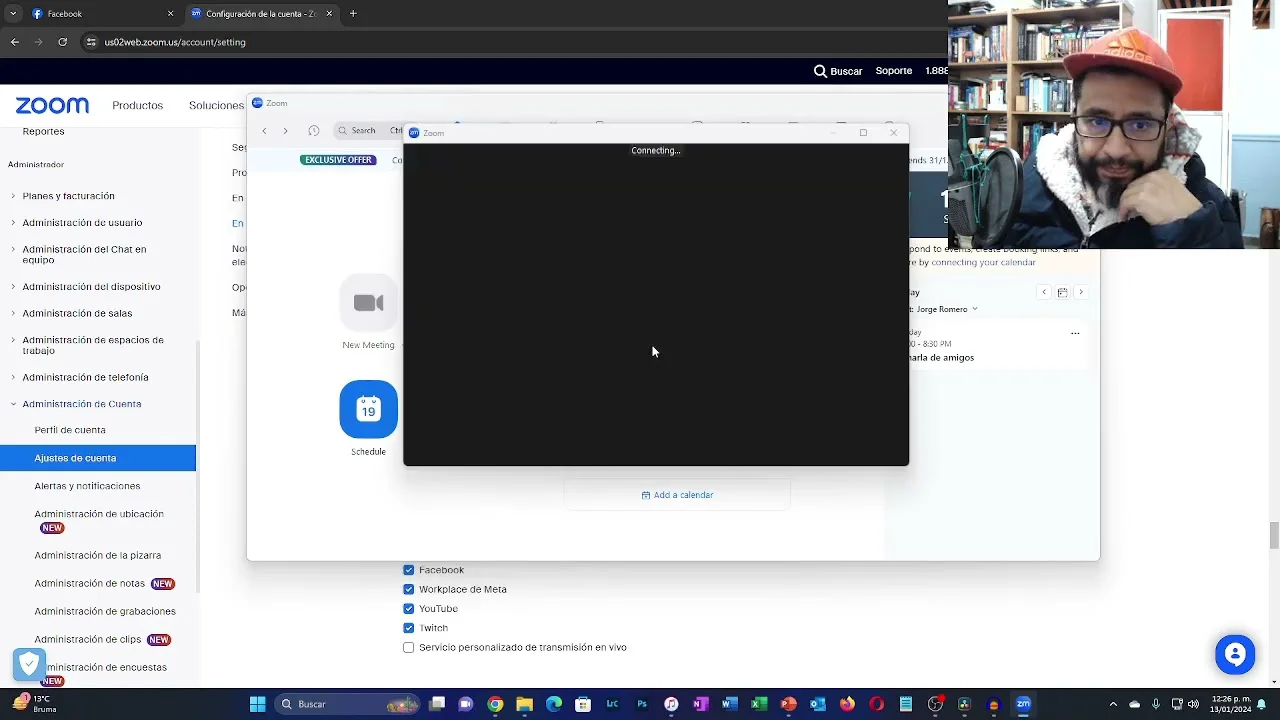
Task: Open the Productos menu
Action: 137,105
